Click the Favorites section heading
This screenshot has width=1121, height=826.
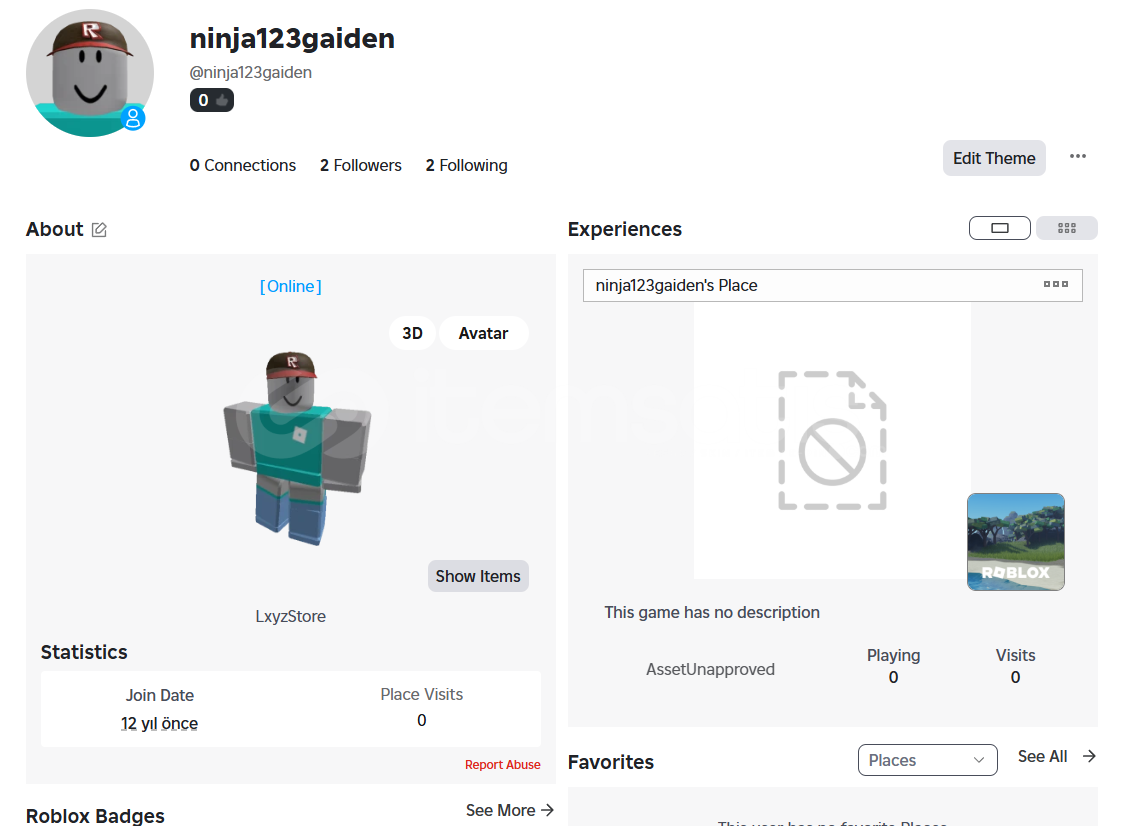point(611,762)
